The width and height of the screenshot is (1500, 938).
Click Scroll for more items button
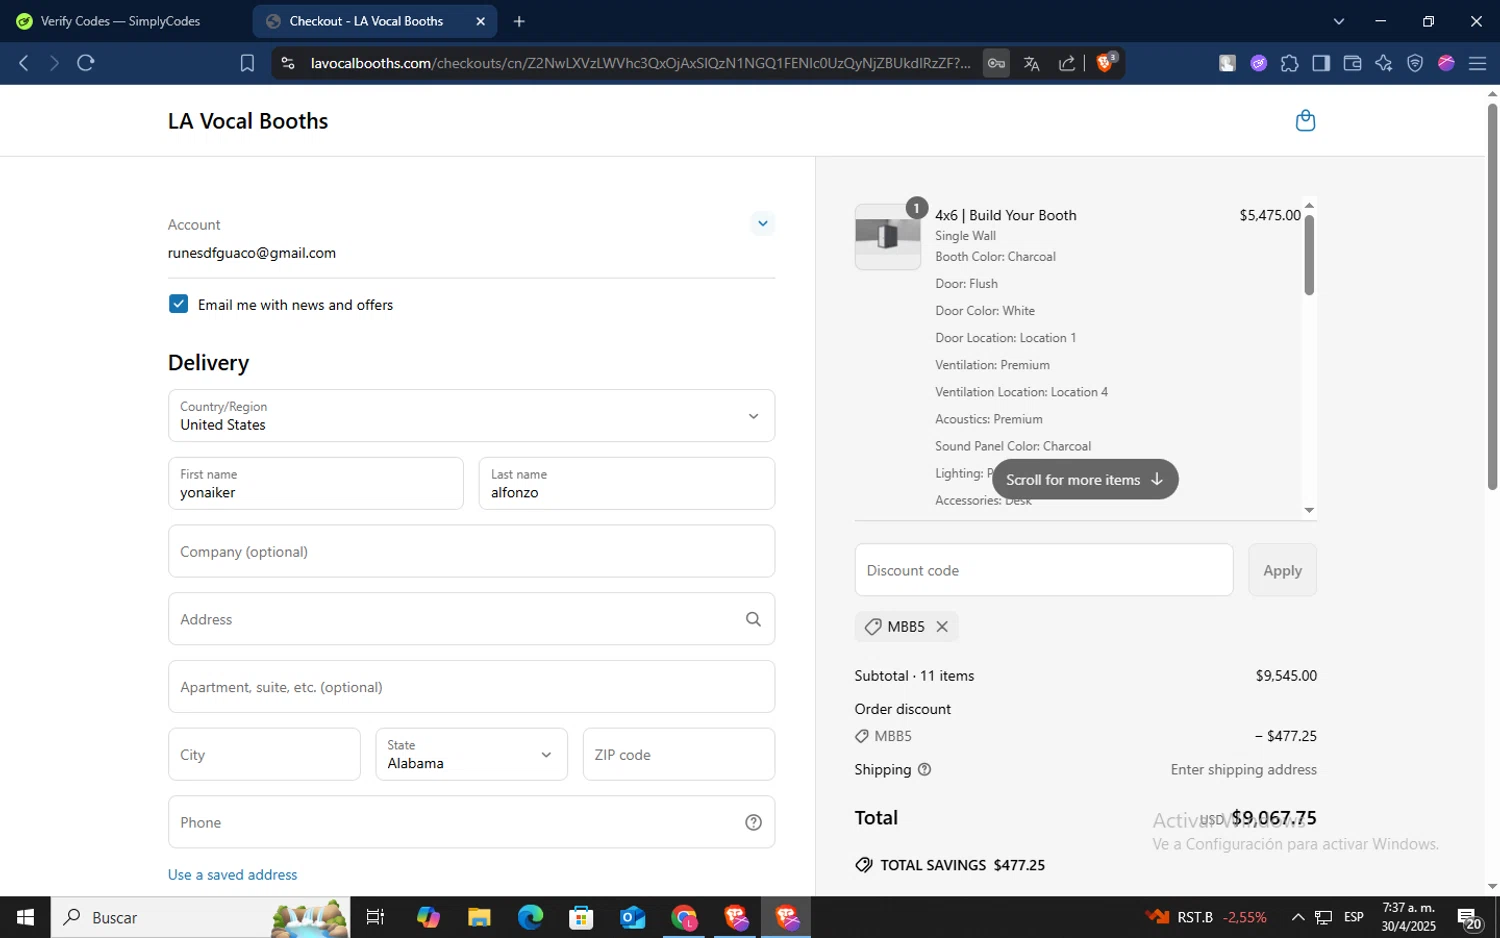click(1085, 480)
